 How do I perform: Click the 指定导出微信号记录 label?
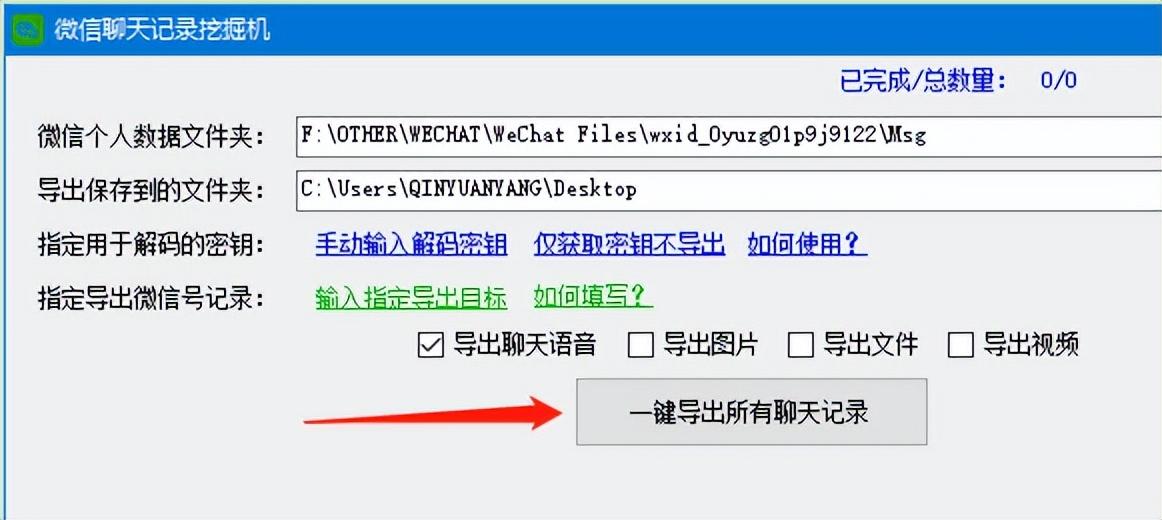[x=150, y=299]
